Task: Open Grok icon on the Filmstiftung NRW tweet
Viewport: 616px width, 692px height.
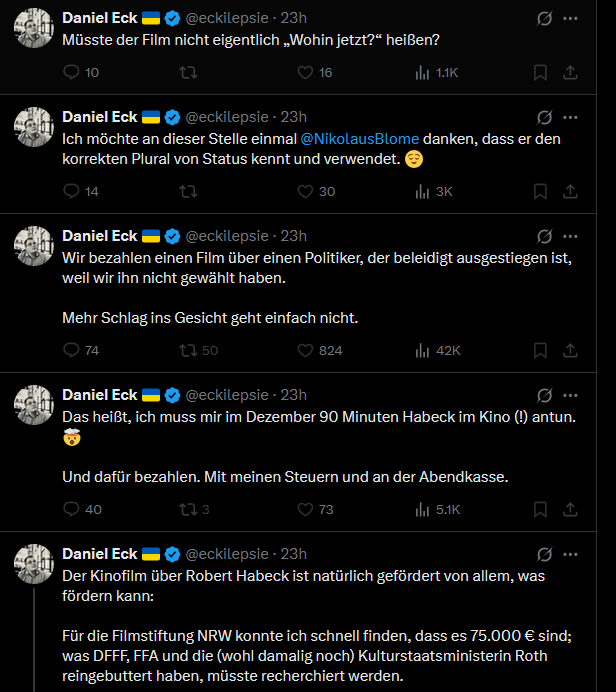Action: [x=545, y=554]
